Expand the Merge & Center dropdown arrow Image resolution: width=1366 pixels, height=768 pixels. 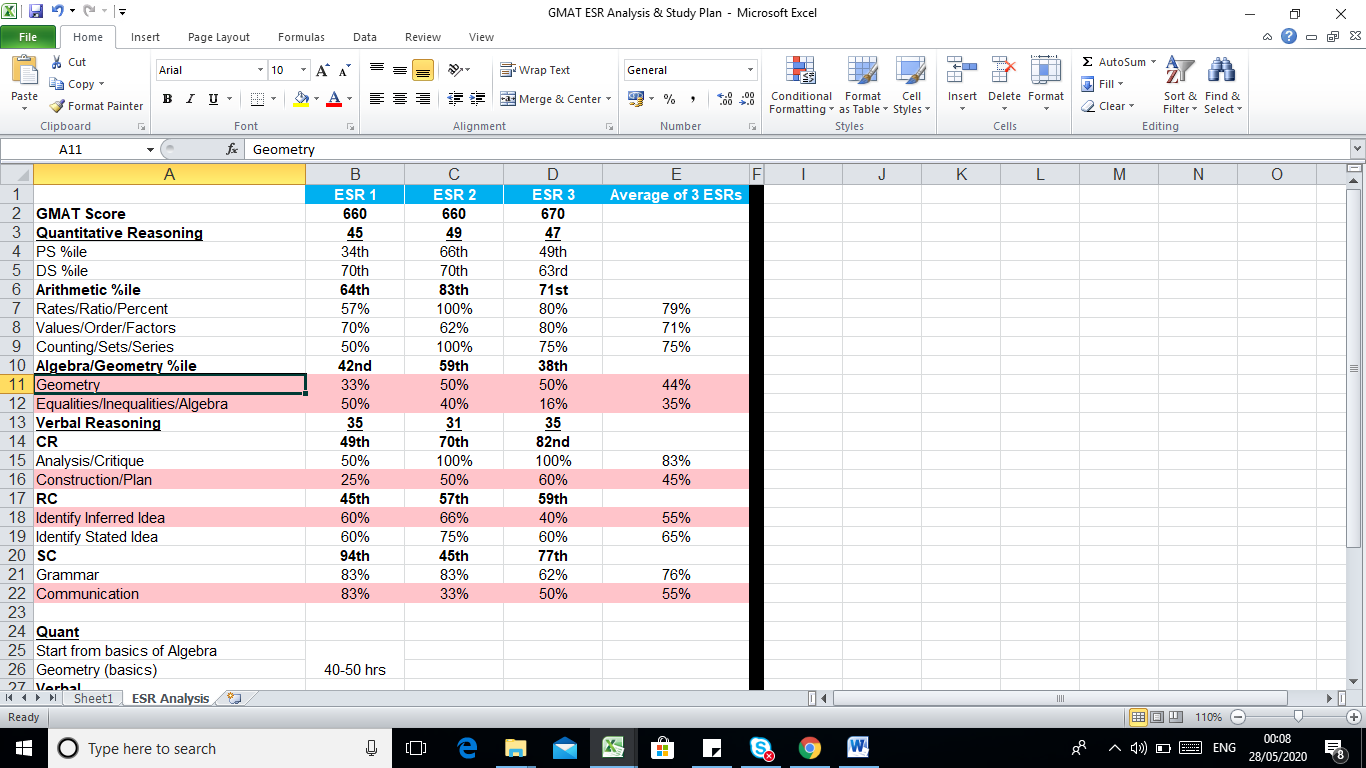(609, 99)
